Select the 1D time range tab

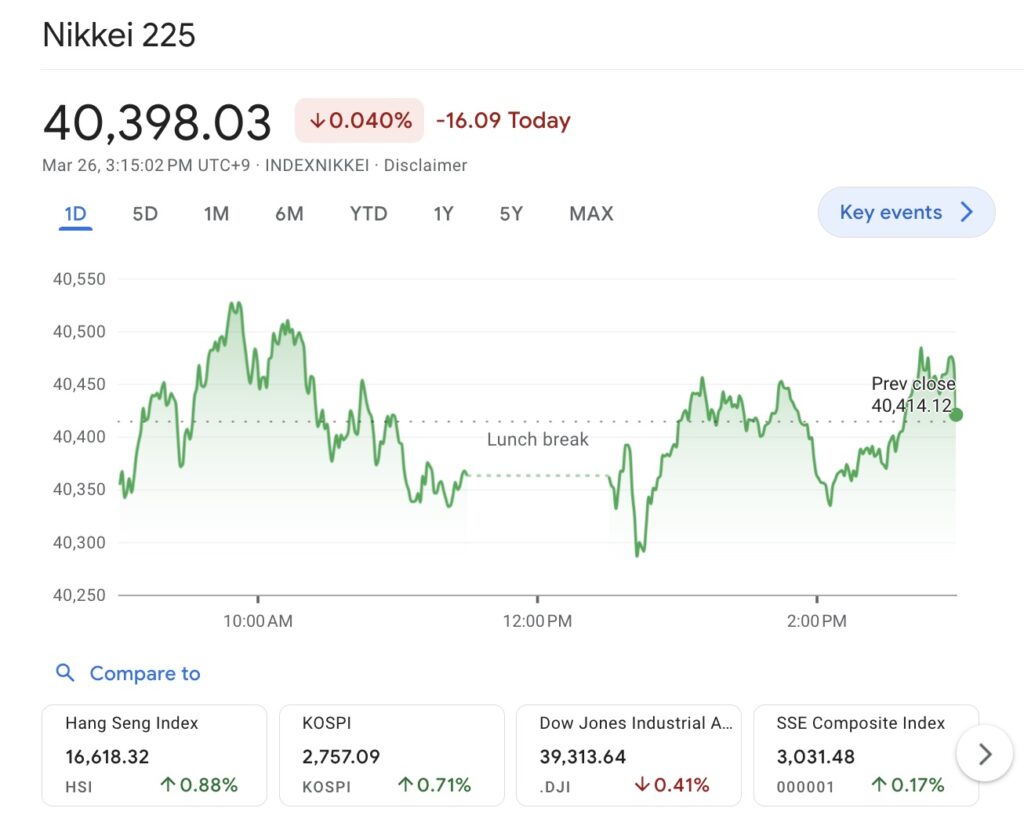[x=75, y=214]
